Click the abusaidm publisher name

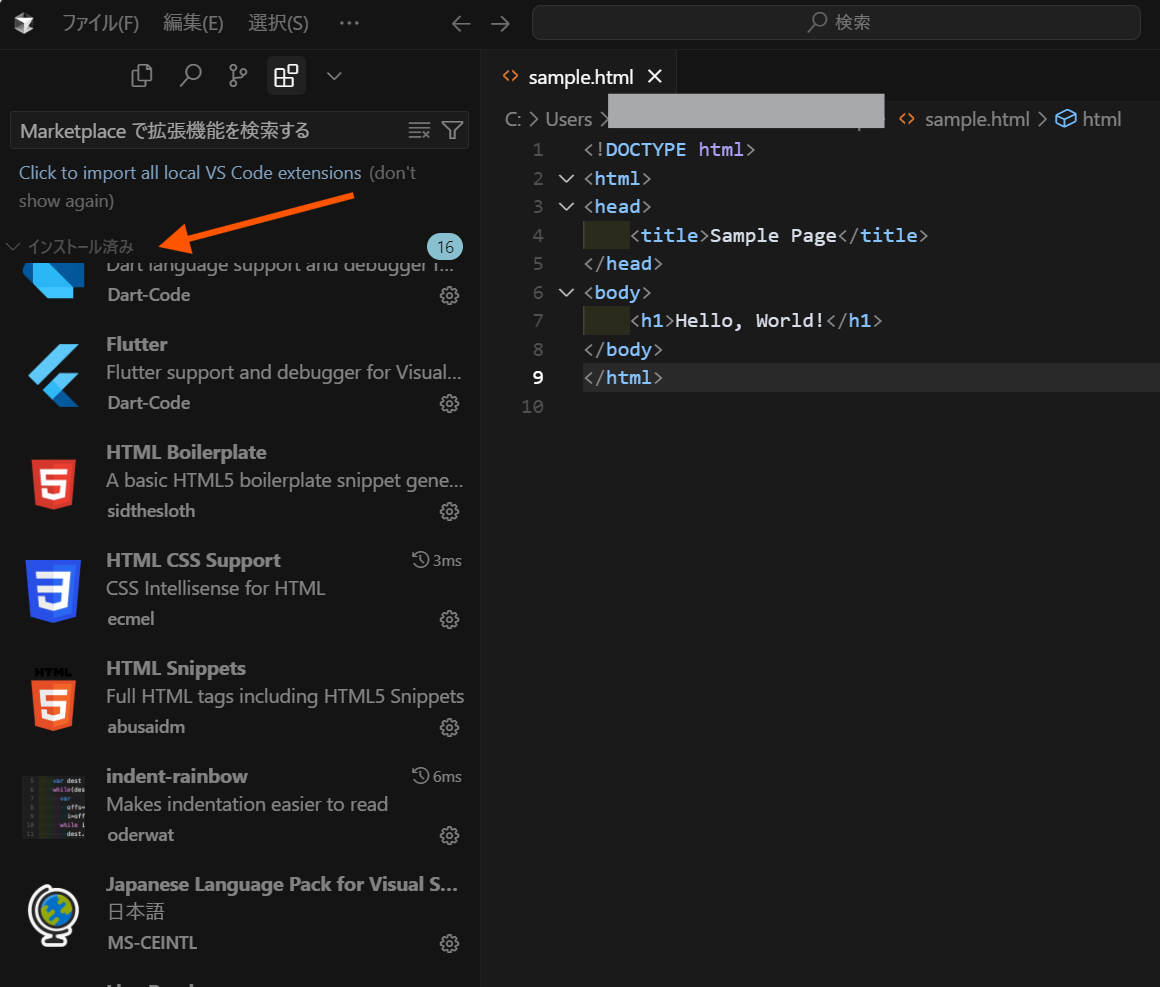[x=146, y=727]
